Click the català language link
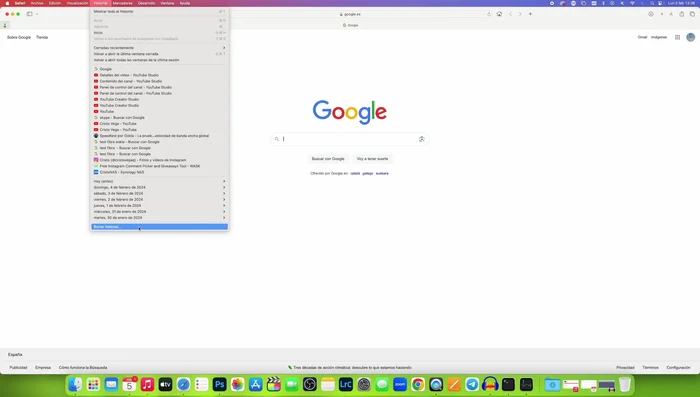 pos(355,173)
